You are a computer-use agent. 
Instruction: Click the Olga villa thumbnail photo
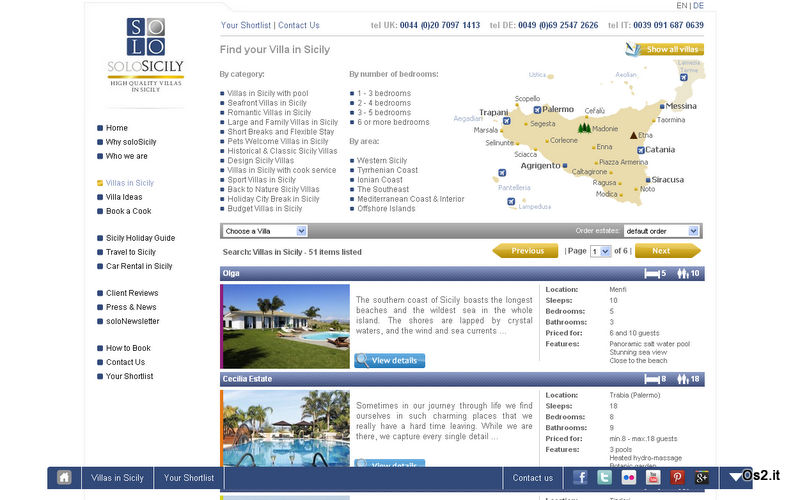tap(286, 326)
